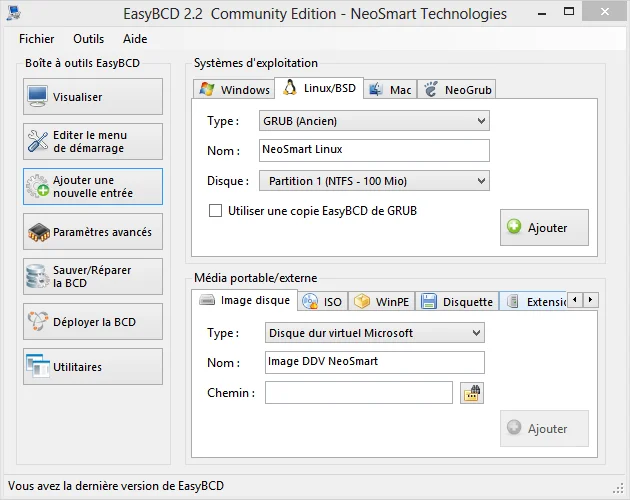This screenshot has width=630, height=500.
Task: Open Utilitaires section
Action: (93, 367)
